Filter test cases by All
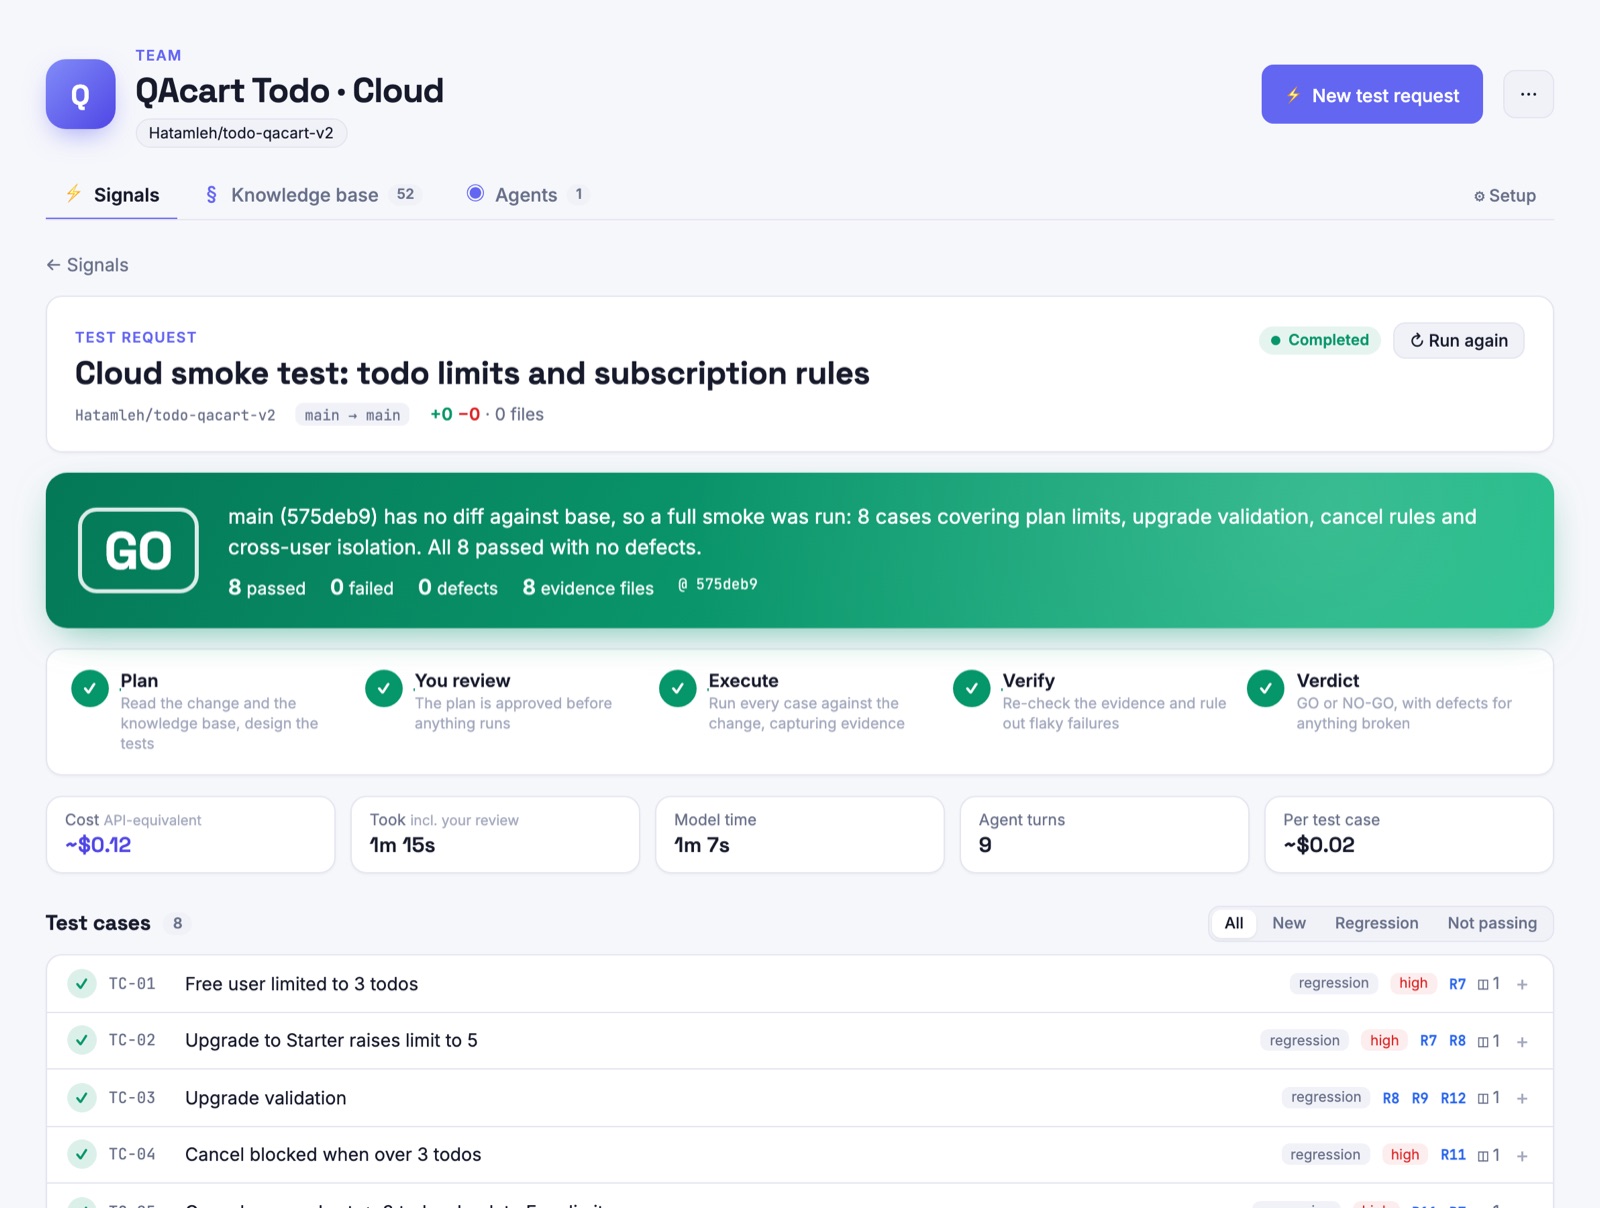 coord(1234,923)
